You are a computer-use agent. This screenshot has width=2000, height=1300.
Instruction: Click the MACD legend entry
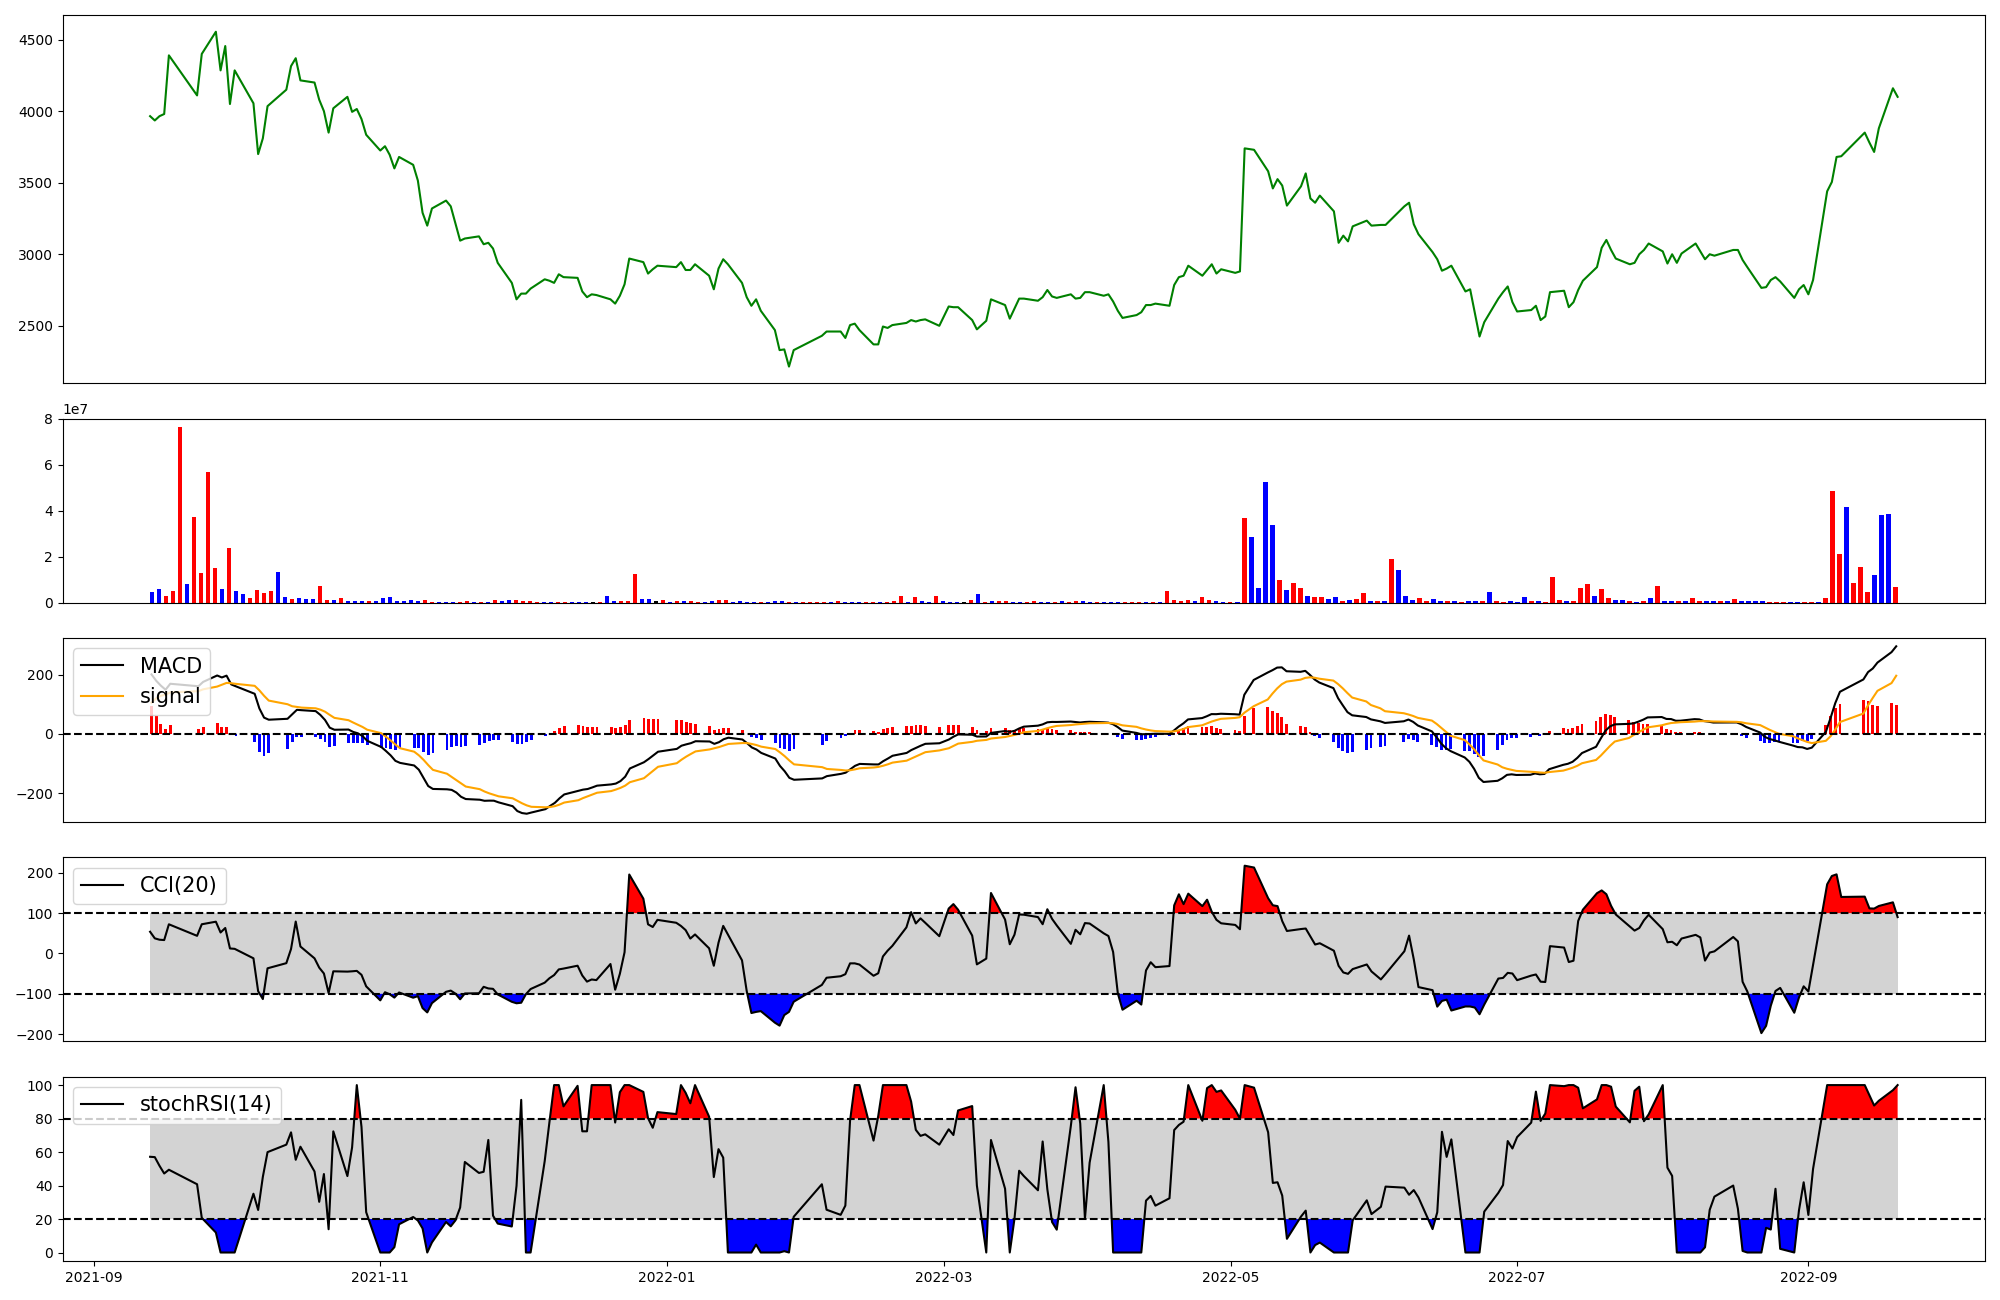pos(170,666)
